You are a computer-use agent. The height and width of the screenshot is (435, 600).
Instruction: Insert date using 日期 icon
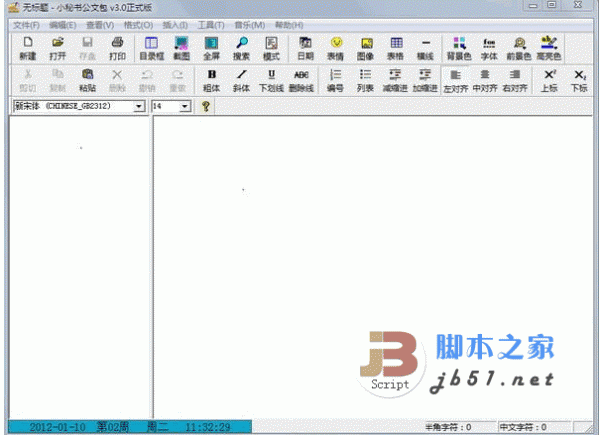pyautogui.click(x=305, y=48)
